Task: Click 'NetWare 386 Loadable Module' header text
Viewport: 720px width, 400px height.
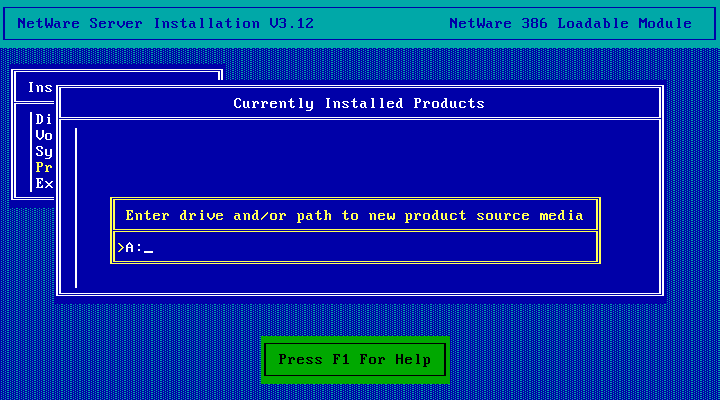Action: [570, 23]
